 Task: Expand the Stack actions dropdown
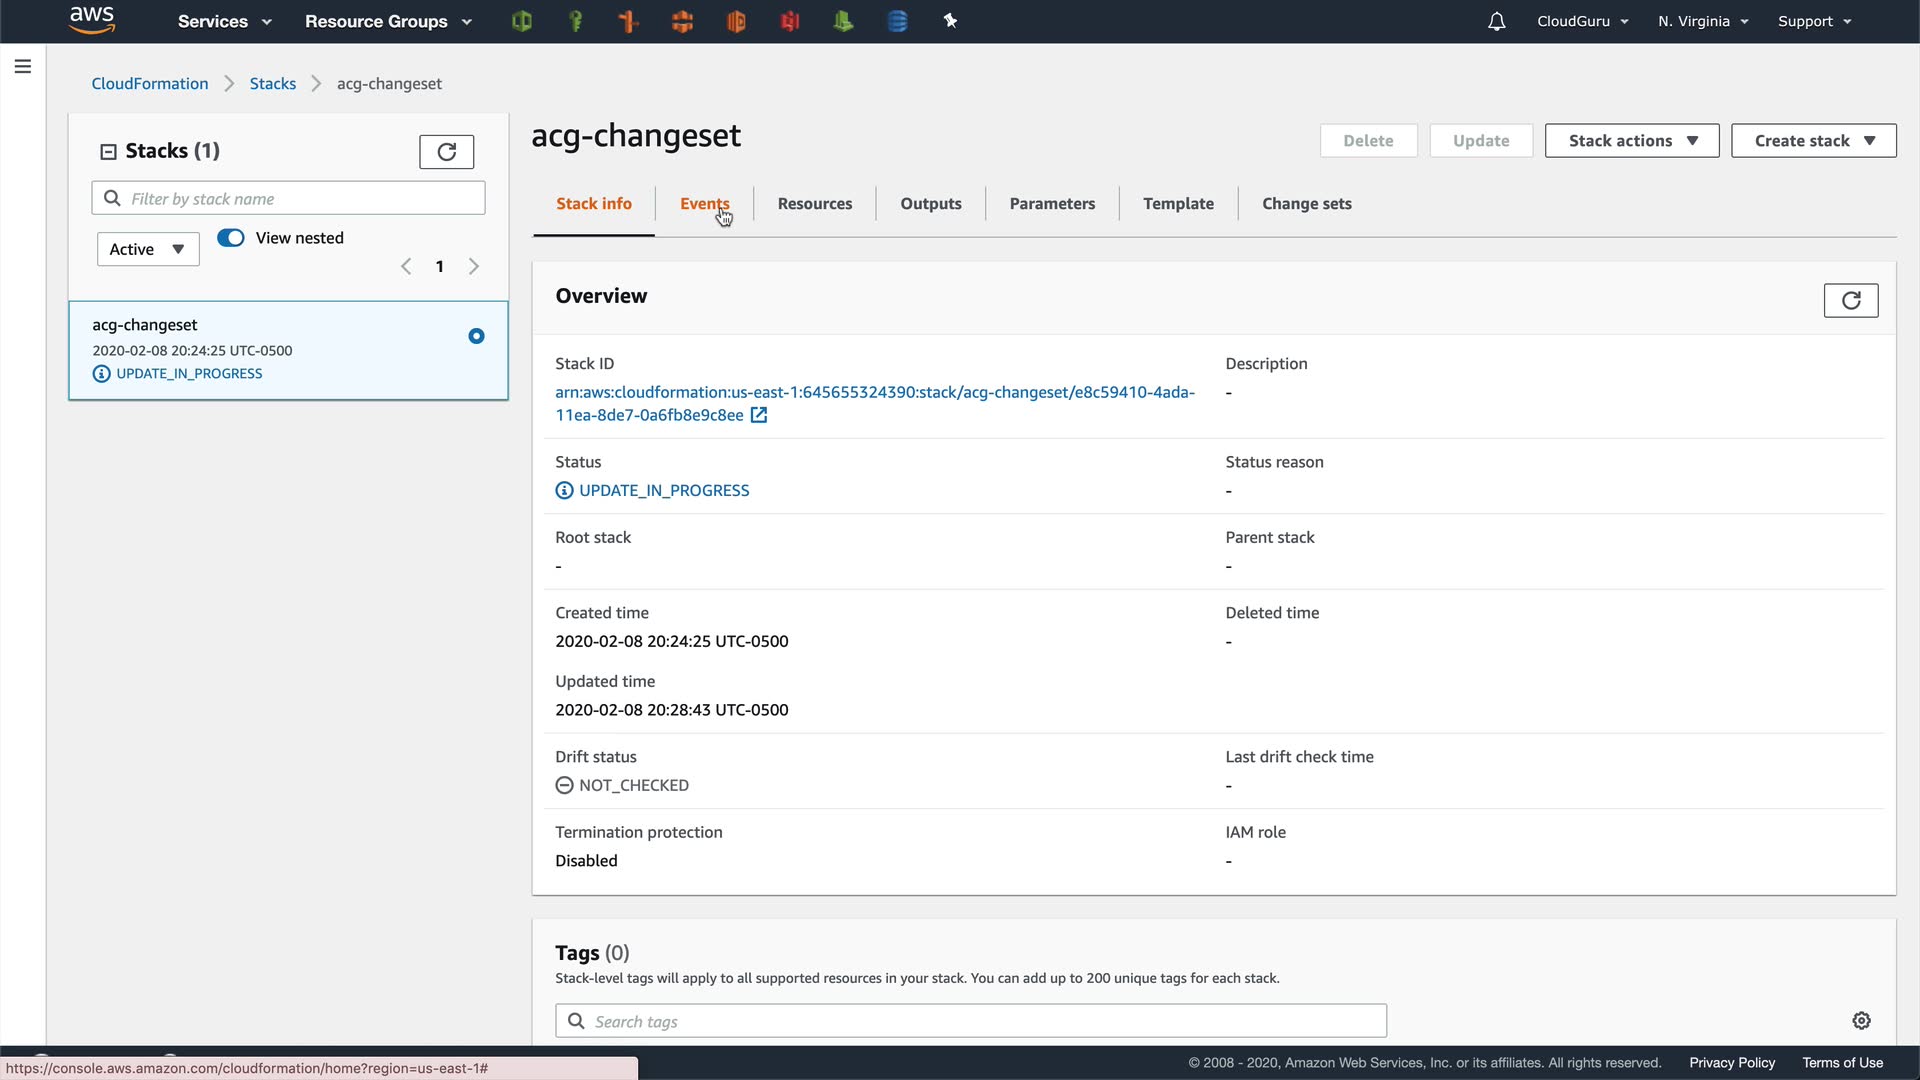click(1631, 141)
